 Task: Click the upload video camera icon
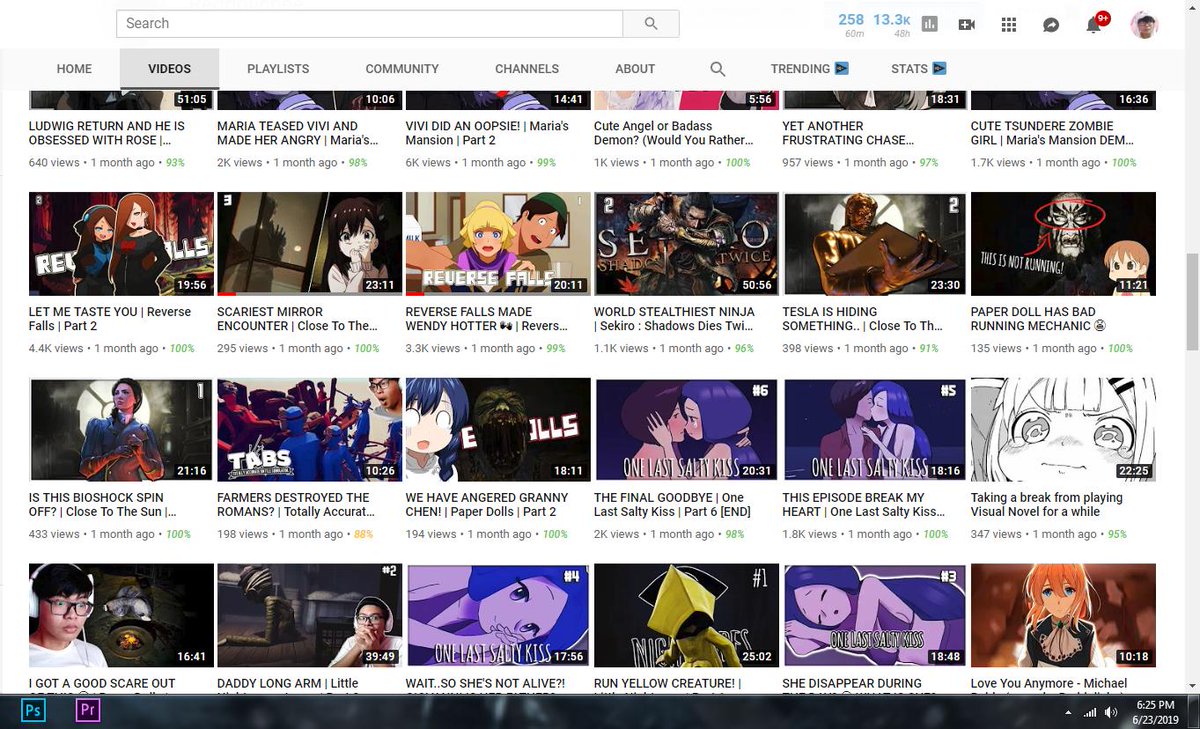tap(967, 24)
